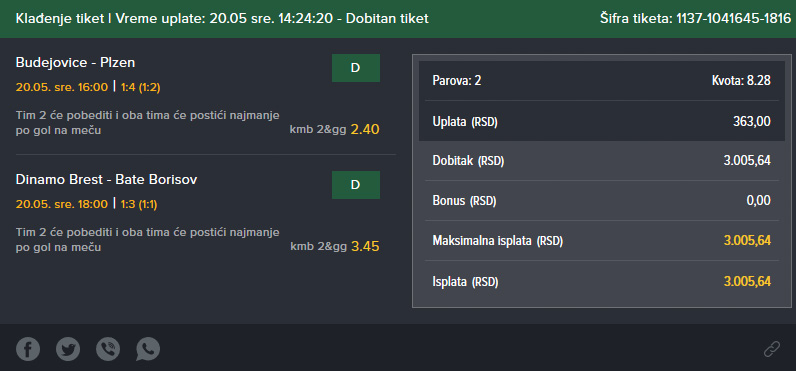Click the D status badge for Budejovice - Plzen
Viewport: 796px width, 371px height.
[356, 68]
